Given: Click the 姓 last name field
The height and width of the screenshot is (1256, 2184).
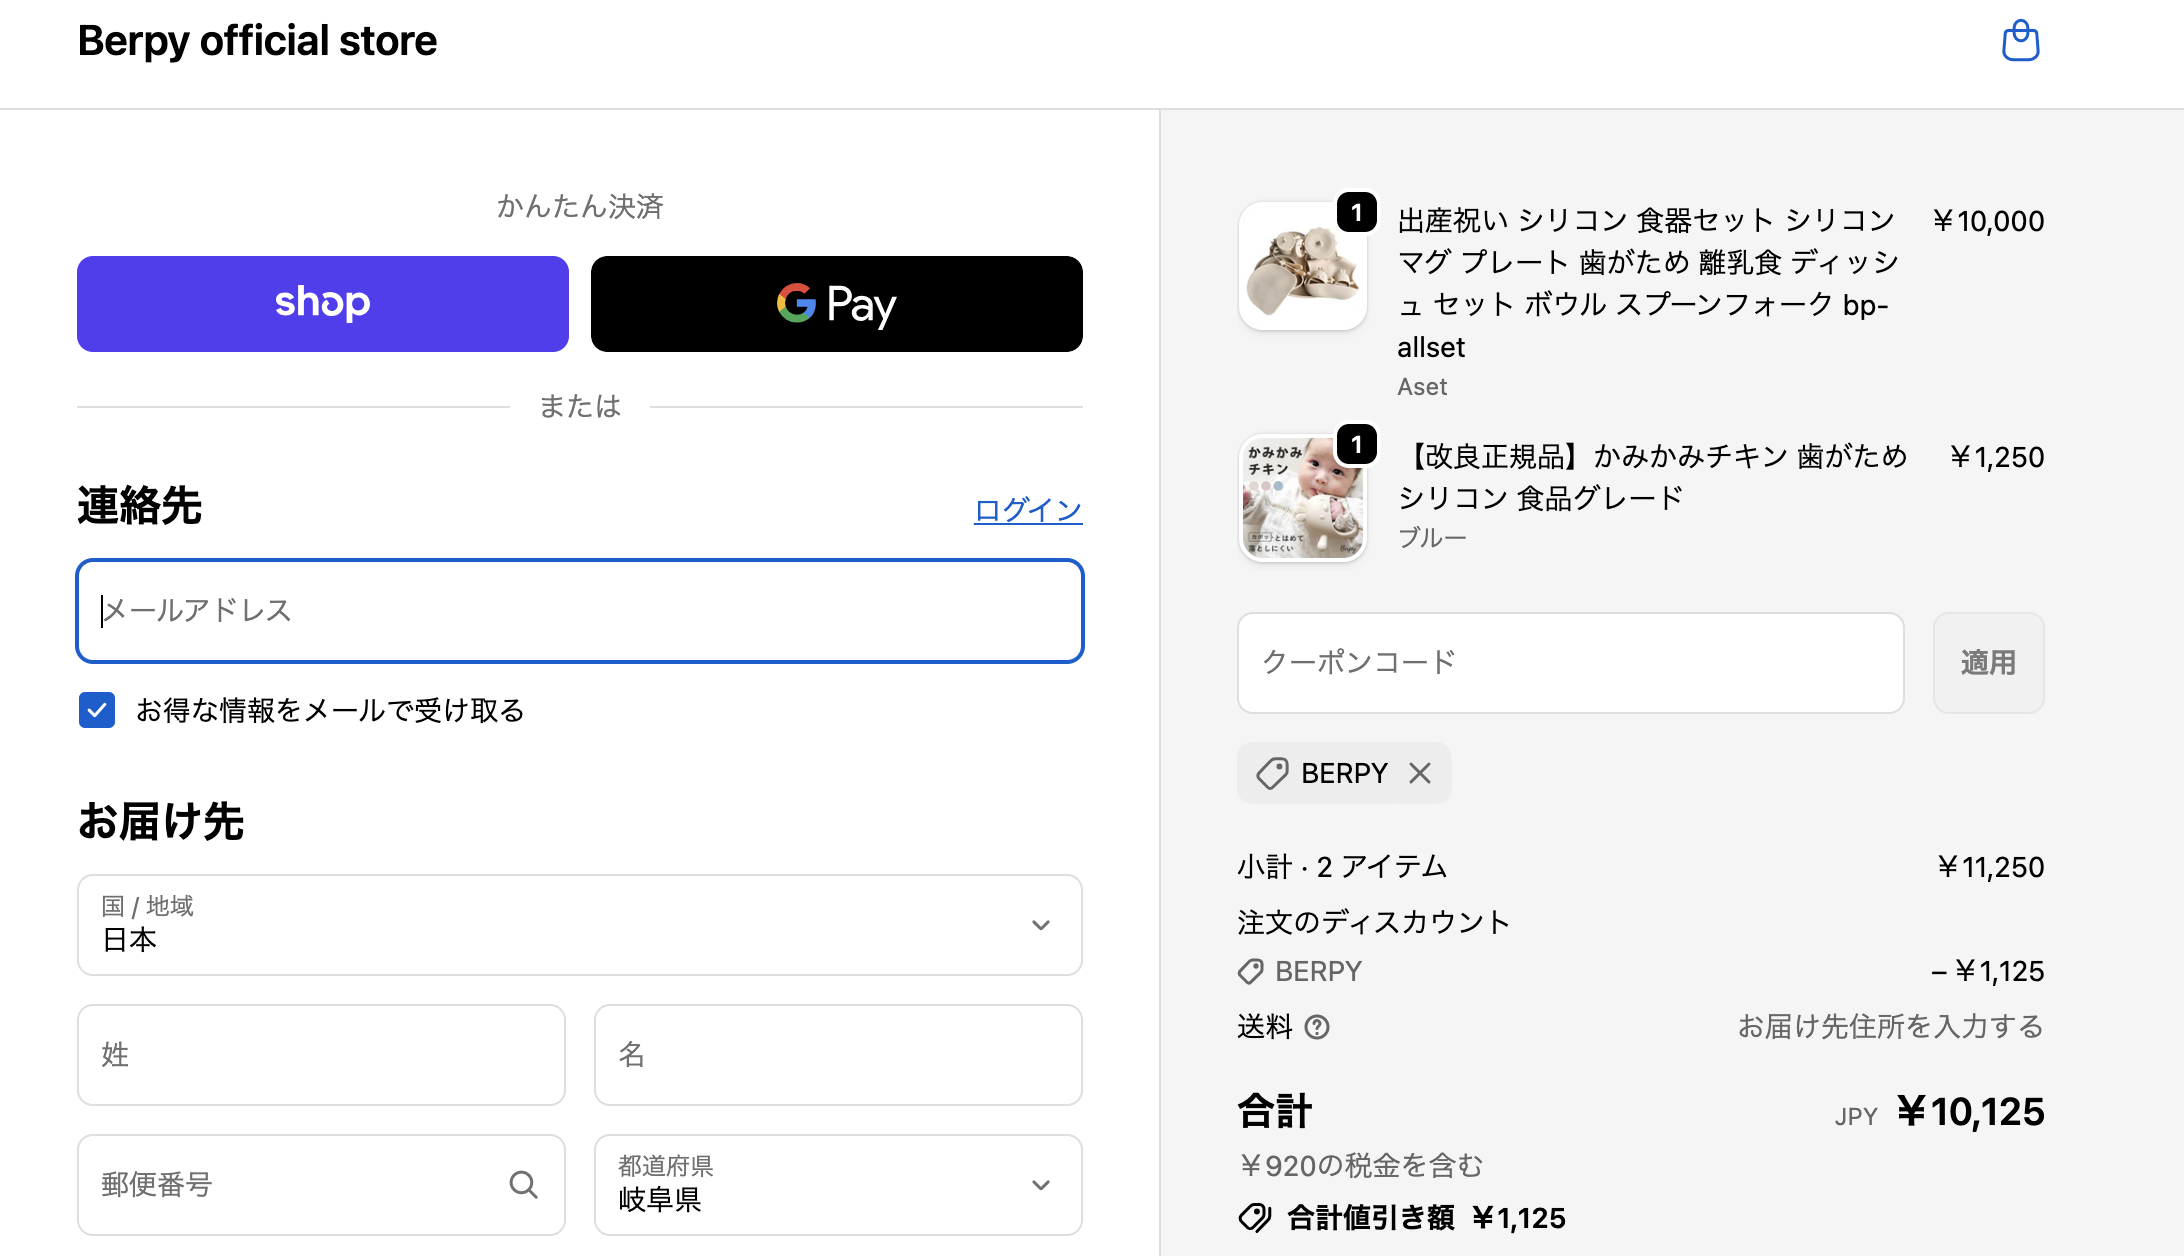Looking at the screenshot, I should point(321,1055).
